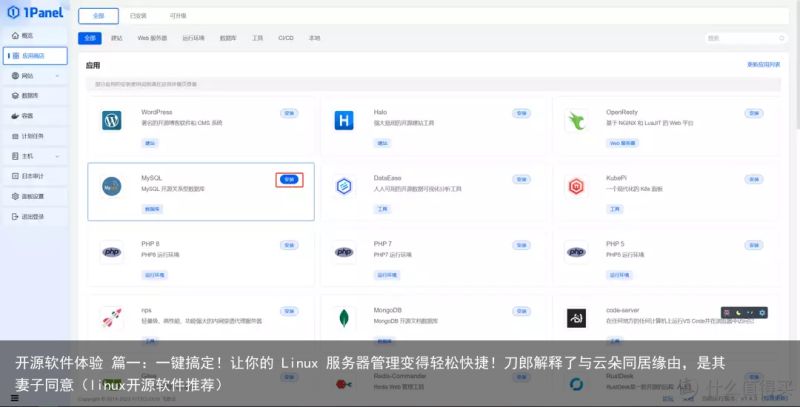Viewport: 800px width, 407px height.
Task: Install the WordPress app
Action: click(289, 113)
